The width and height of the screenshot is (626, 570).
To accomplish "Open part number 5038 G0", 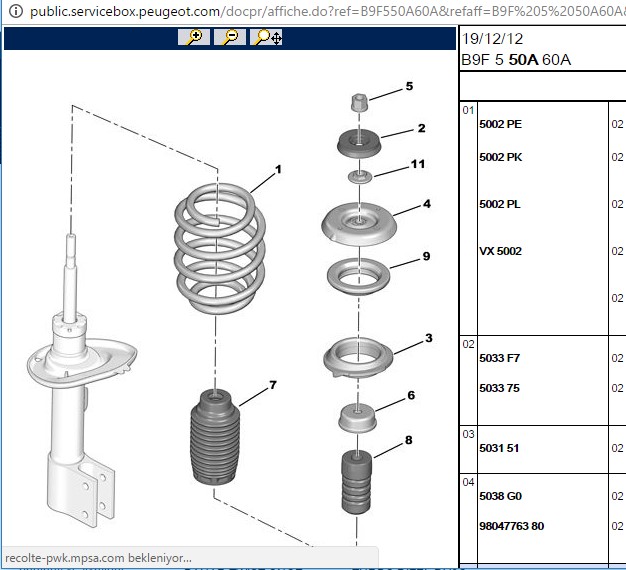I will click(501, 496).
